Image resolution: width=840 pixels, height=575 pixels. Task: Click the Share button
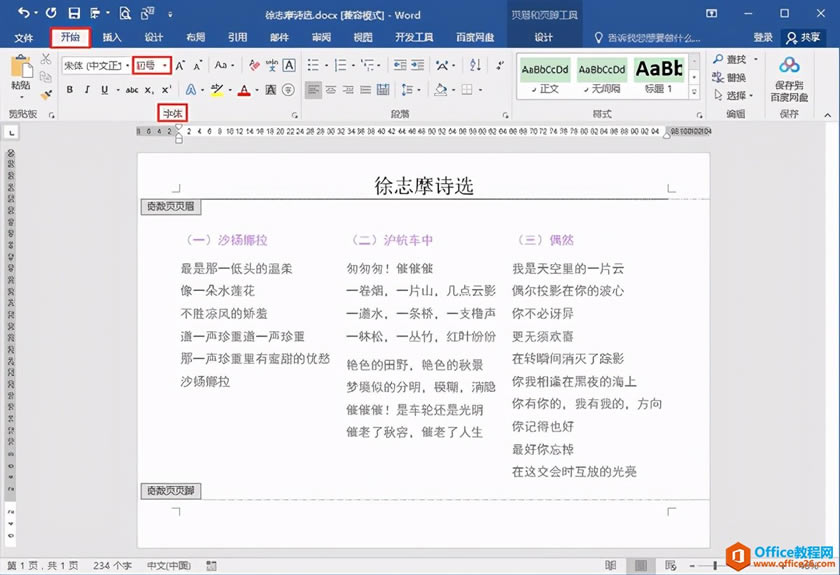[x=803, y=37]
